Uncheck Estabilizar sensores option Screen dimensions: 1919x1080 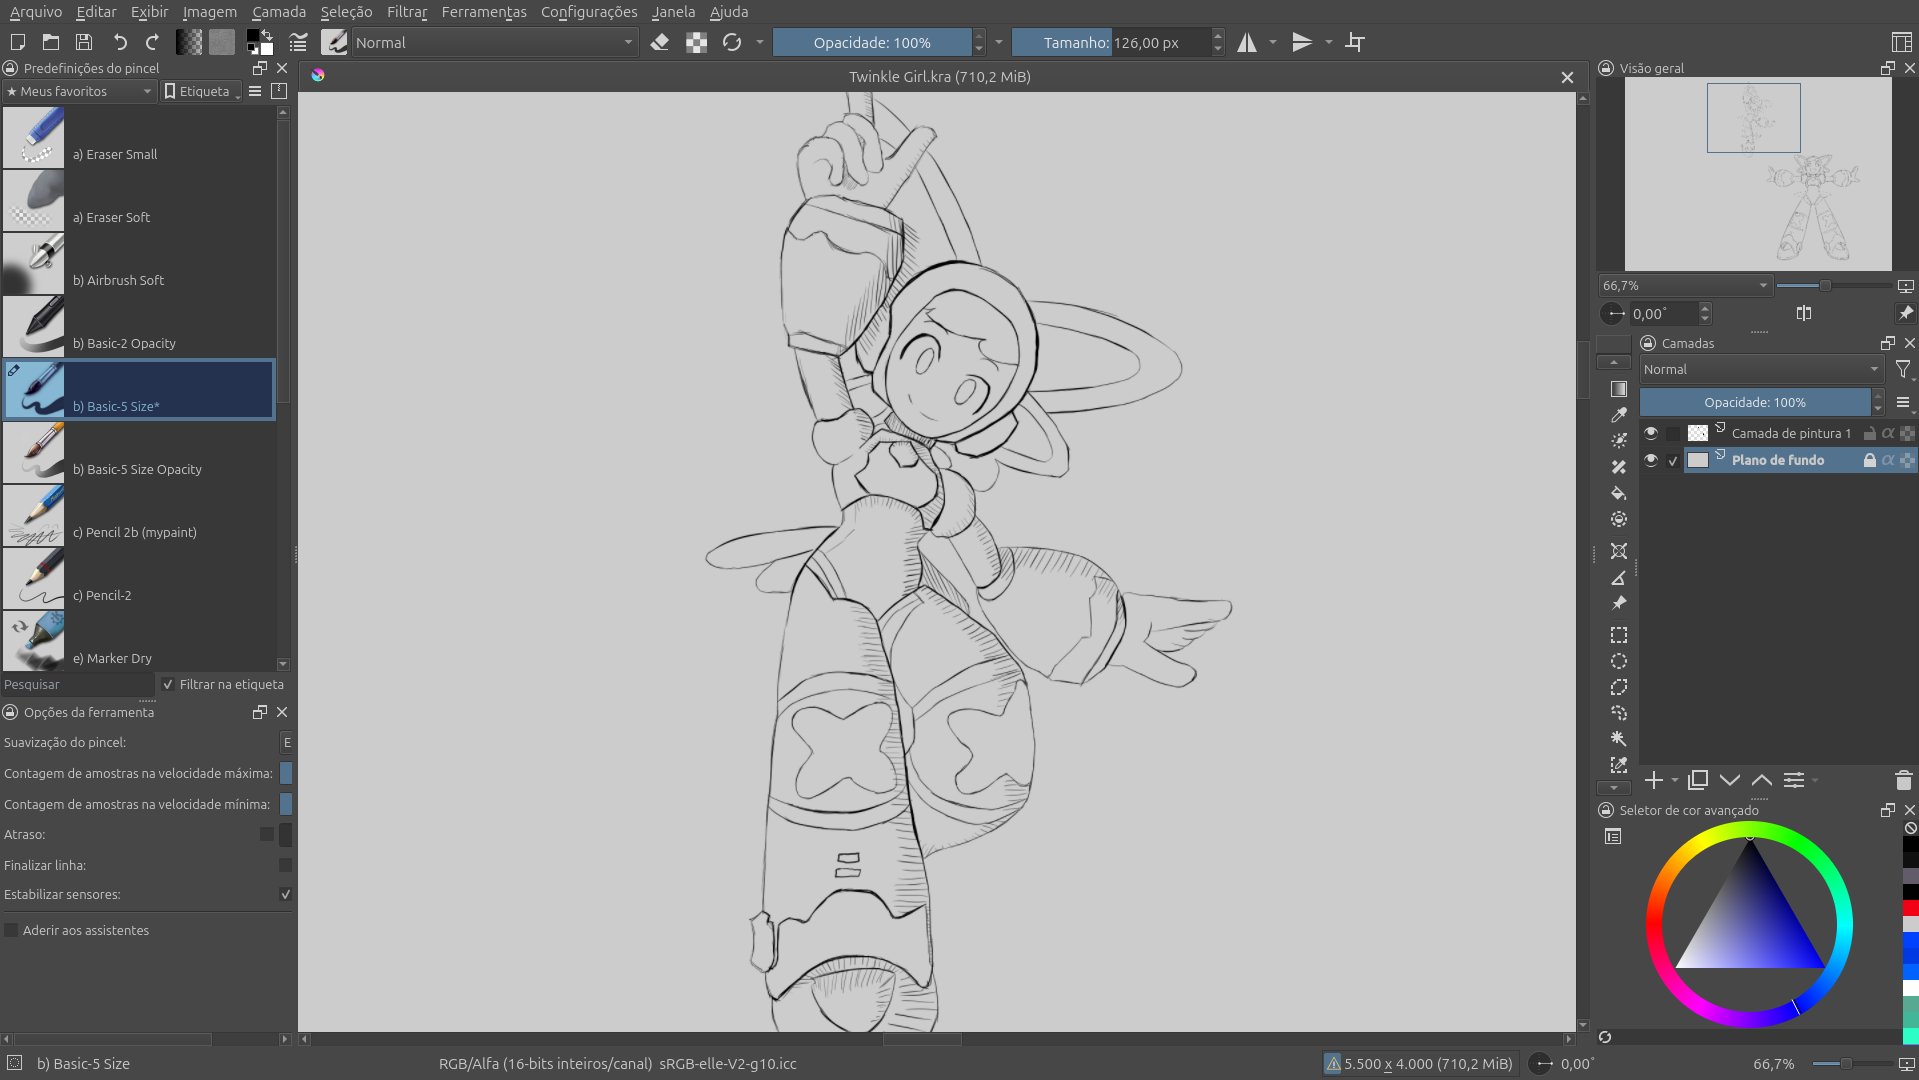pyautogui.click(x=285, y=894)
